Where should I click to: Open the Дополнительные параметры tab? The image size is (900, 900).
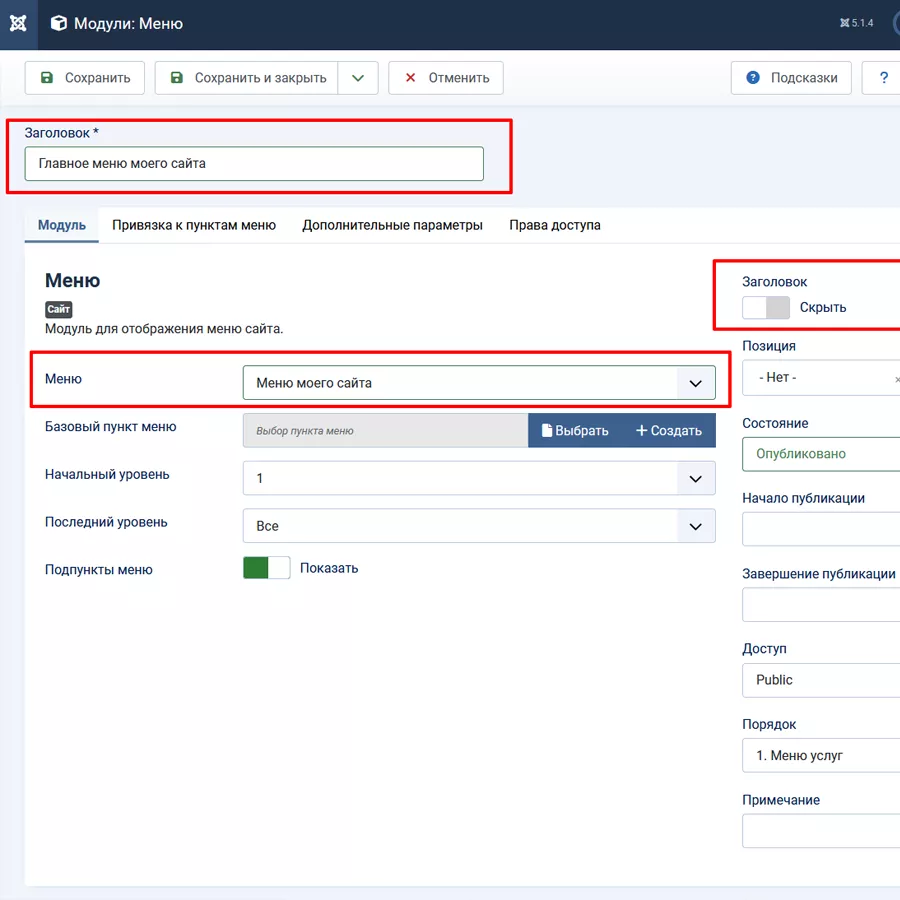pyautogui.click(x=392, y=226)
